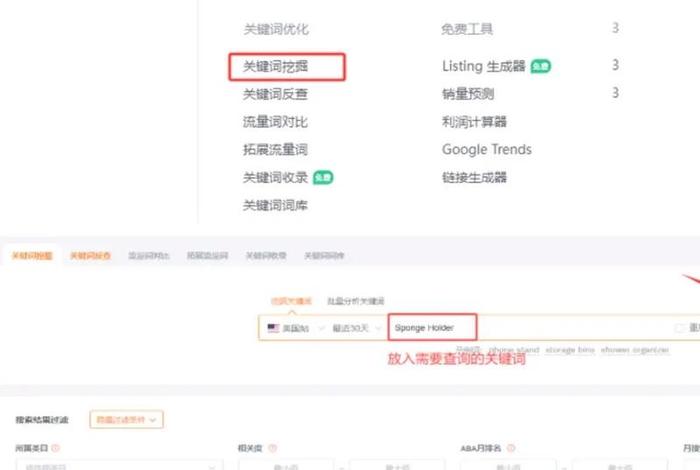Click suggested keyword phone stand
Screen dimensions: 700x470
514,350
